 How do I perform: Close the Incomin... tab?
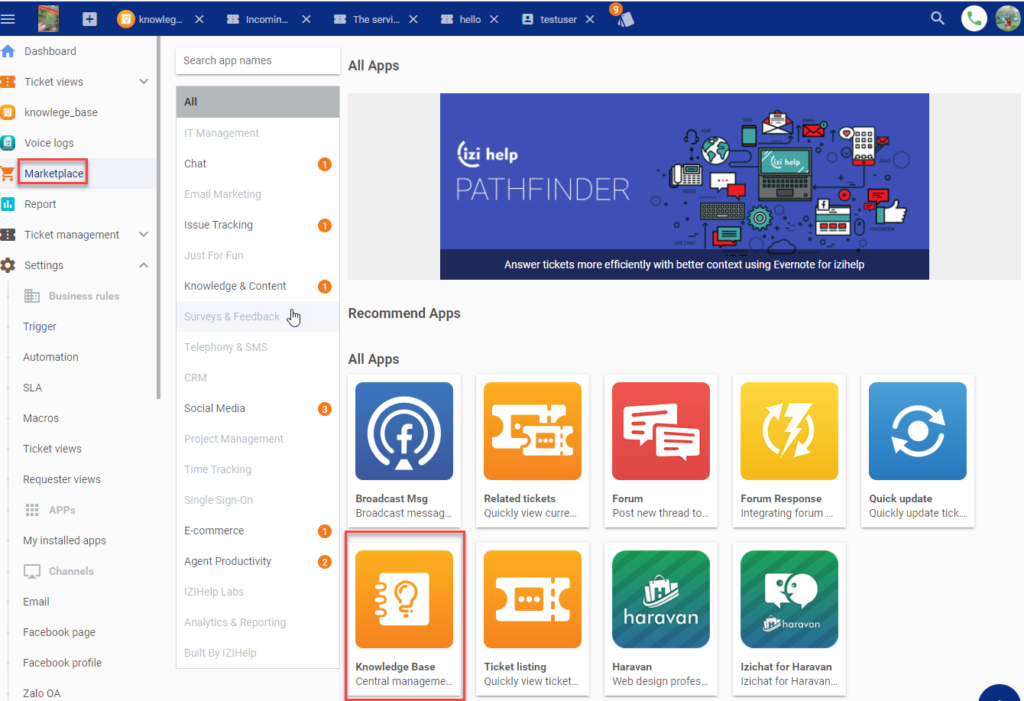coord(306,19)
